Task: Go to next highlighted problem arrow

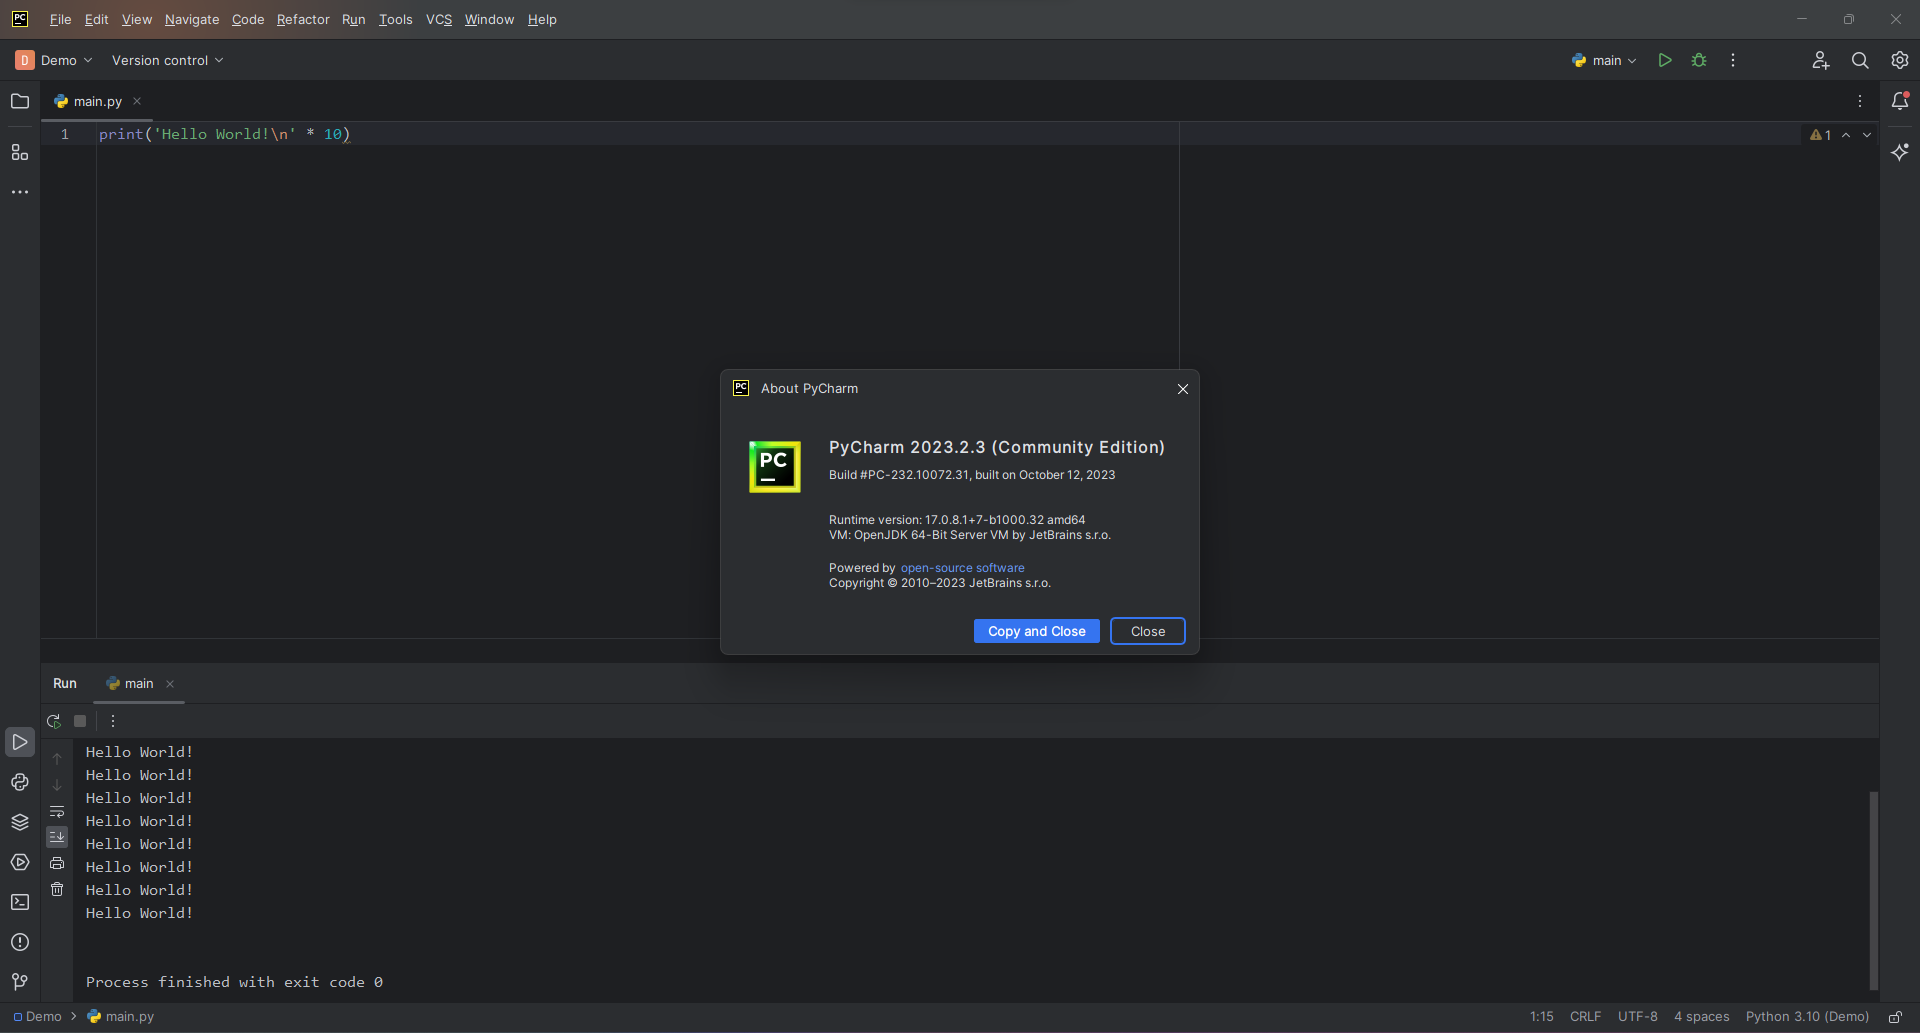Action: [1867, 135]
